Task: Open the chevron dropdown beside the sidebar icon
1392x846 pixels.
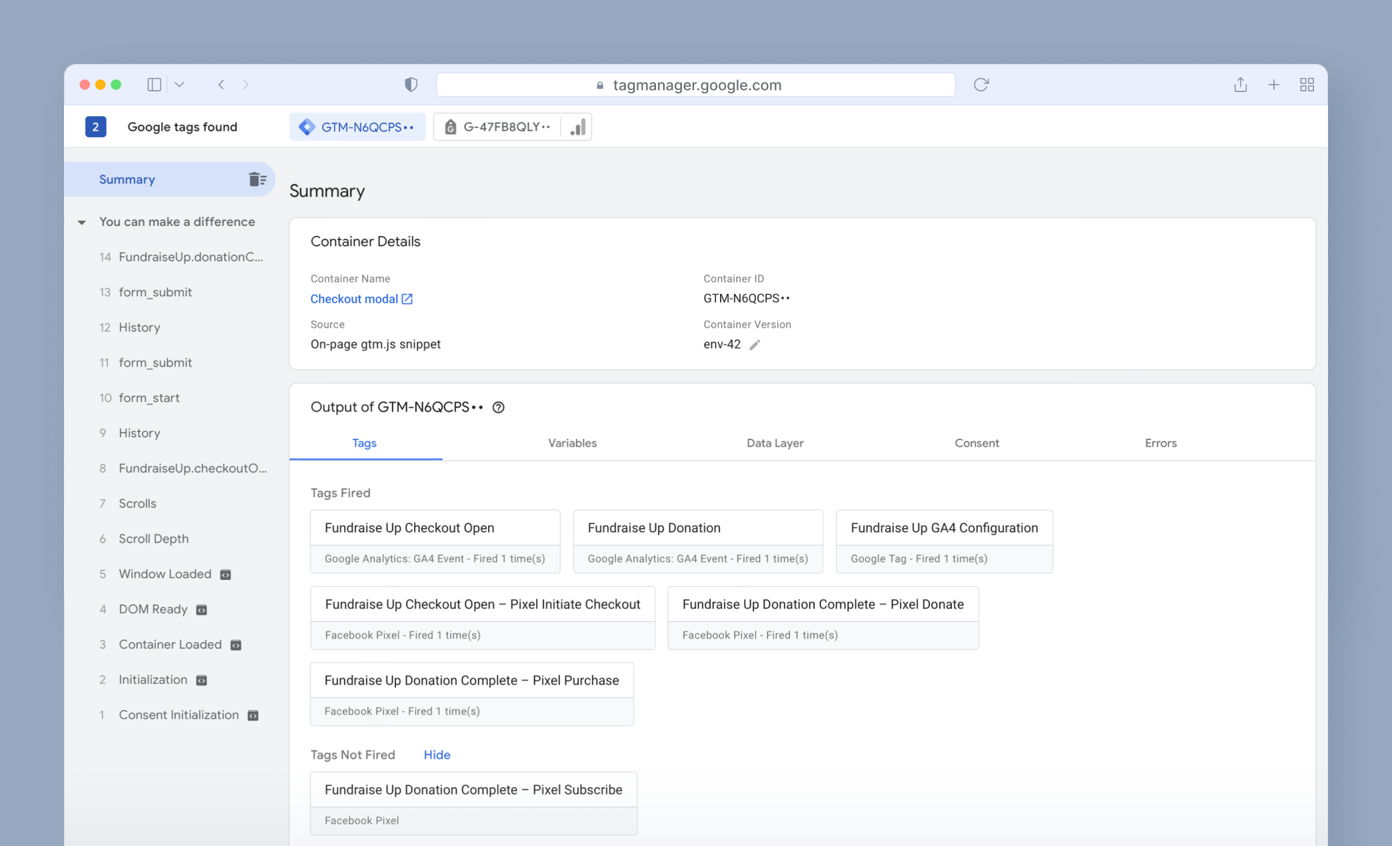Action: [179, 84]
